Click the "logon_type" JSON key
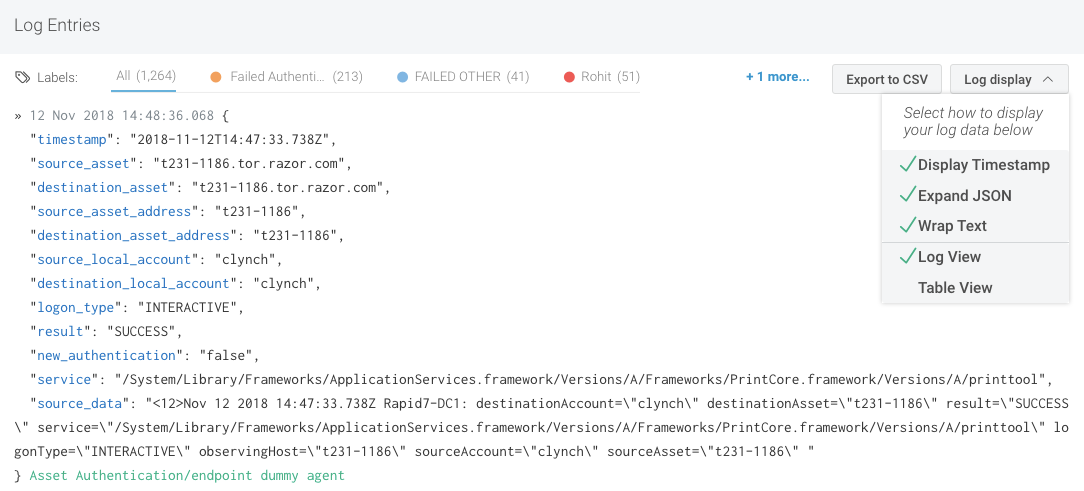 [x=77, y=308]
